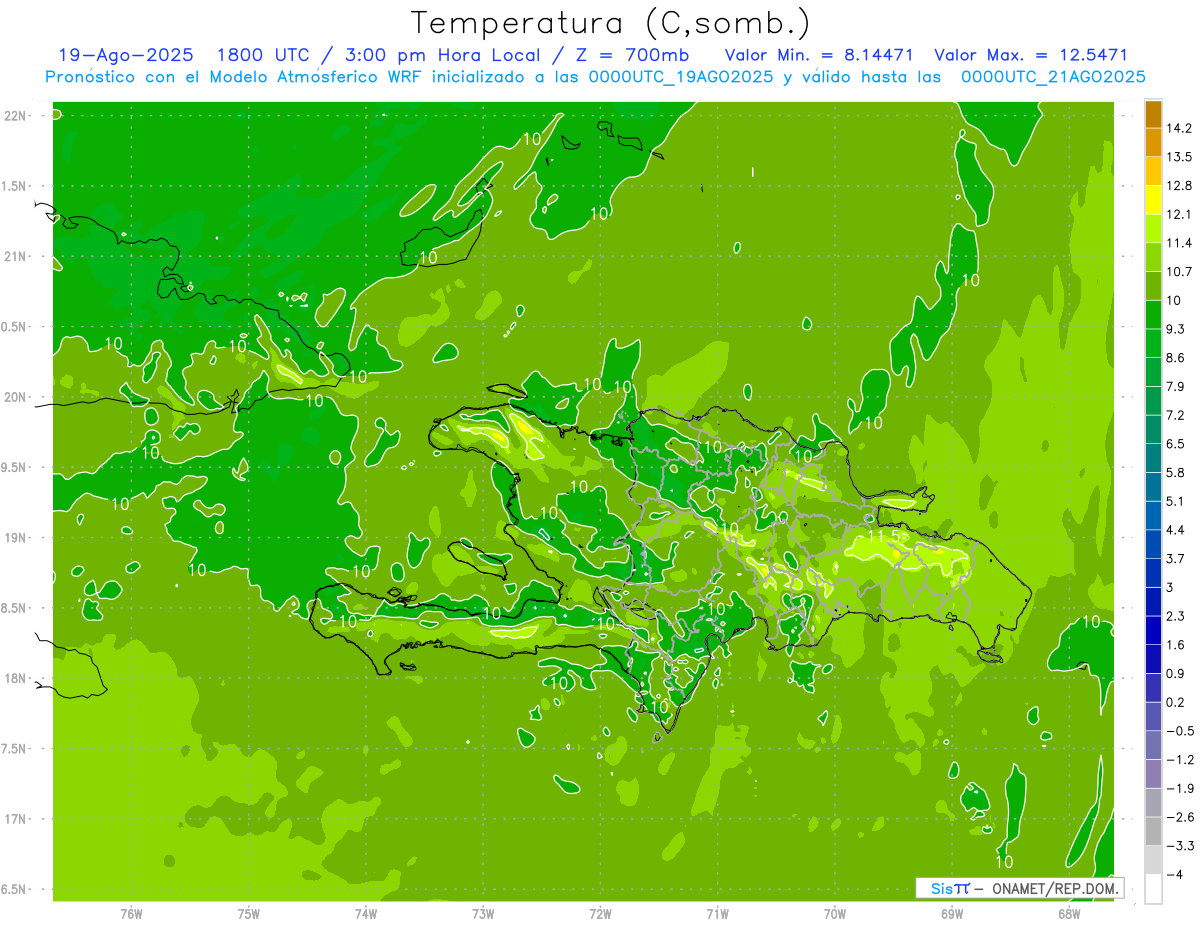
Task: Click the "21N" latitude axis label
Action: point(16,257)
